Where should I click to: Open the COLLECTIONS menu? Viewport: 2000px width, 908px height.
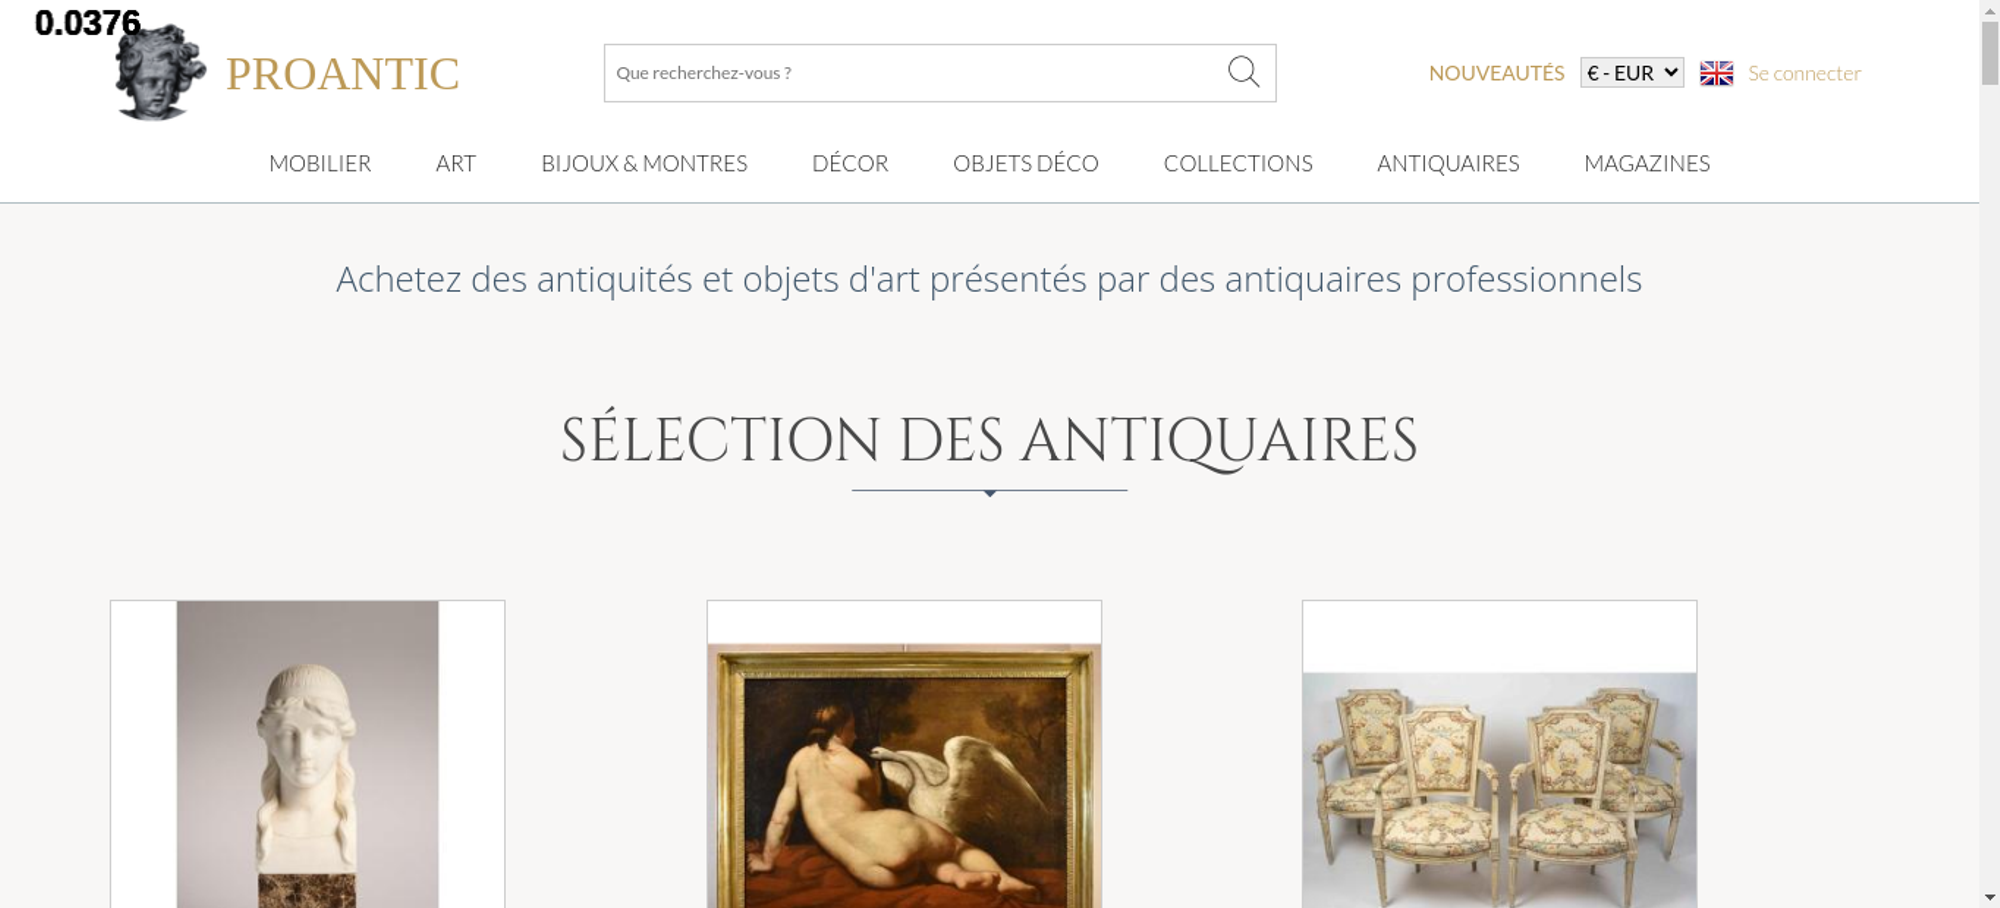click(x=1238, y=163)
